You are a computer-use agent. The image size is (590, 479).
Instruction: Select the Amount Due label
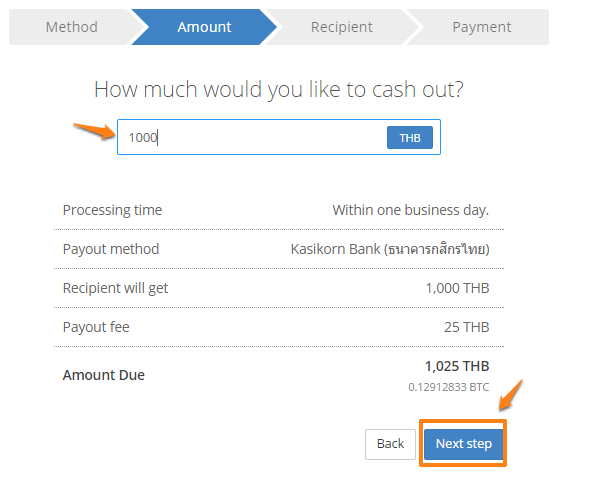103,375
